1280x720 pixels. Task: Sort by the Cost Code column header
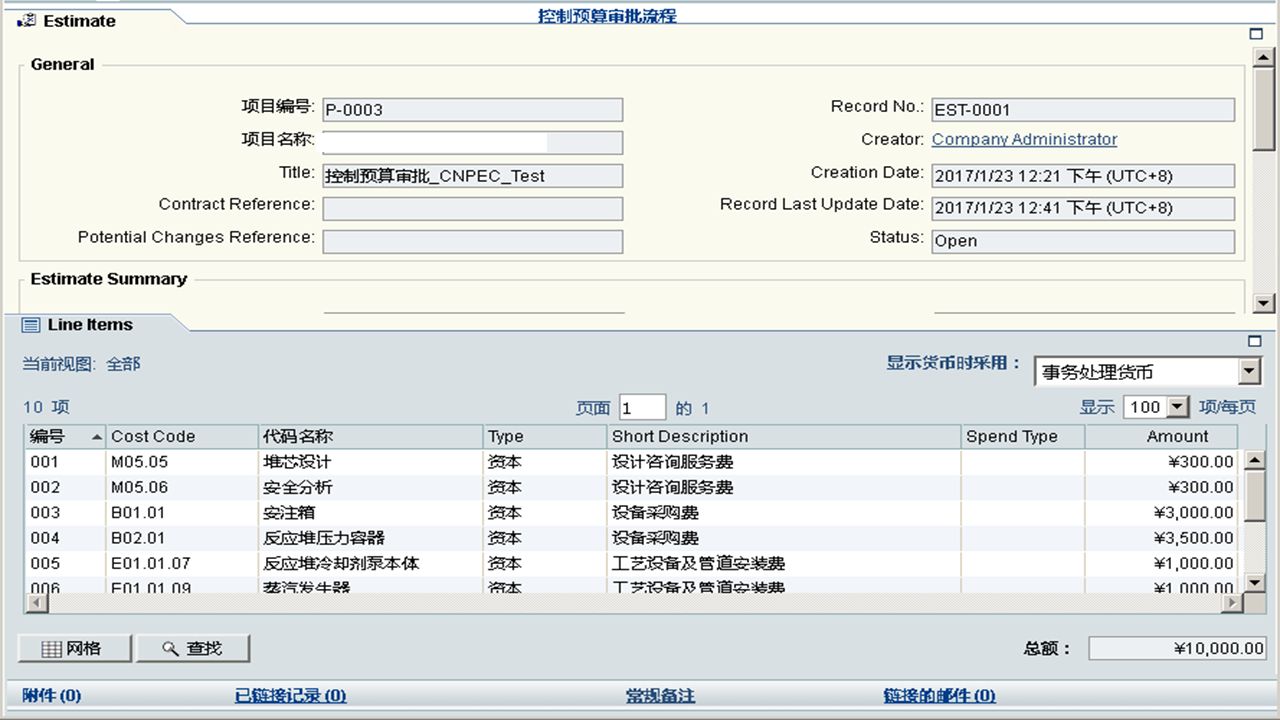153,437
